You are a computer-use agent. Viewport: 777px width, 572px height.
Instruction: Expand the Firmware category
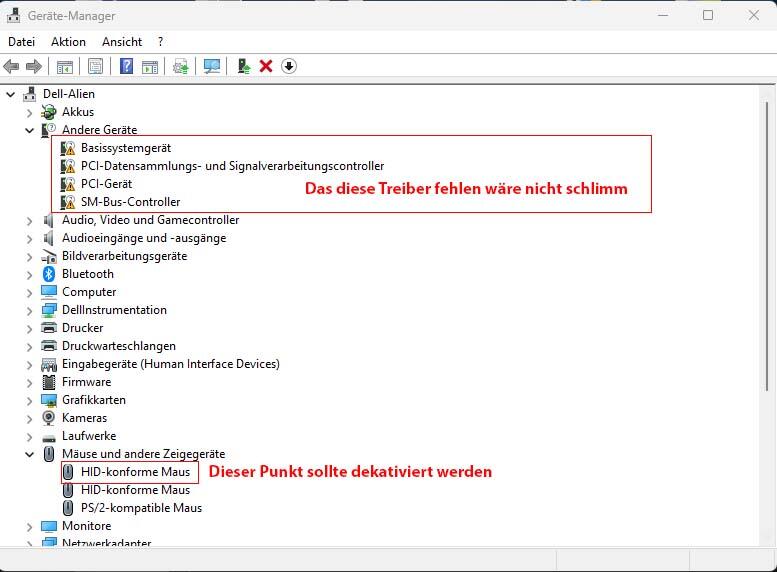[30, 382]
